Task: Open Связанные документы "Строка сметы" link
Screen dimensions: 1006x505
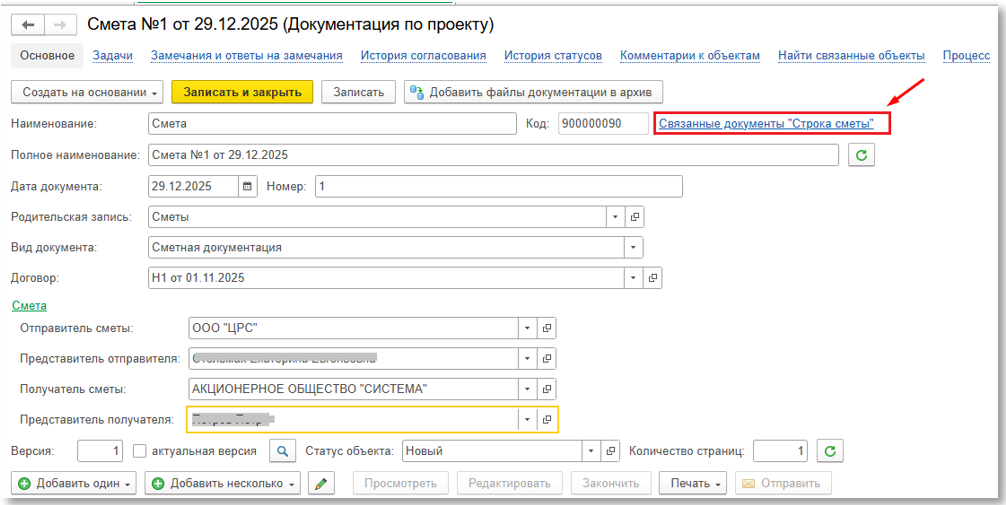Action: click(x=766, y=123)
